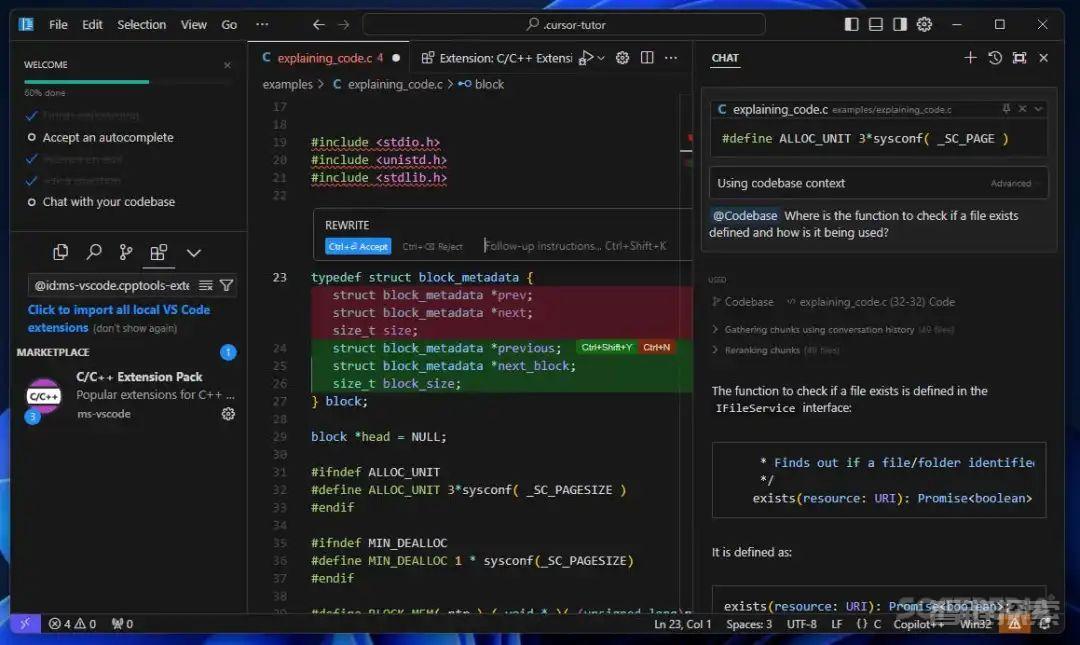
Task: Switch to the explaining_code.c tab
Action: 324,58
